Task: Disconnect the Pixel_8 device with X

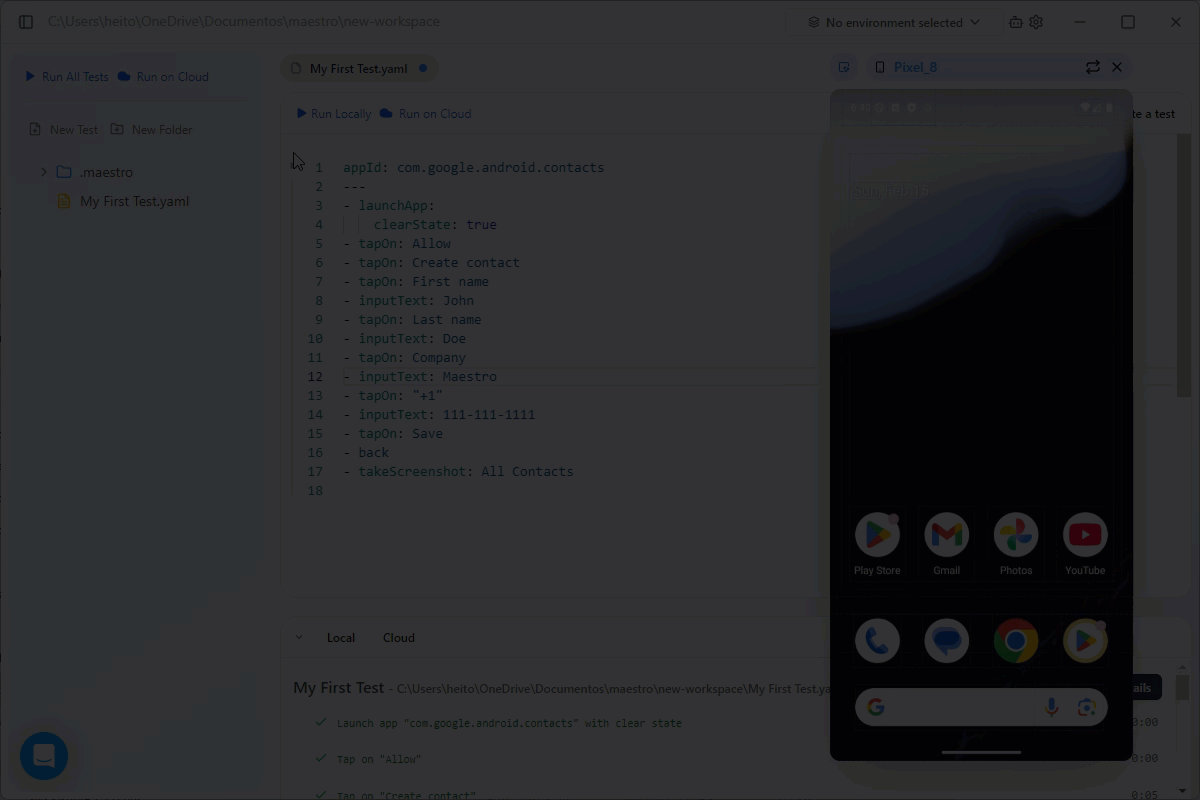Action: 1117,67
